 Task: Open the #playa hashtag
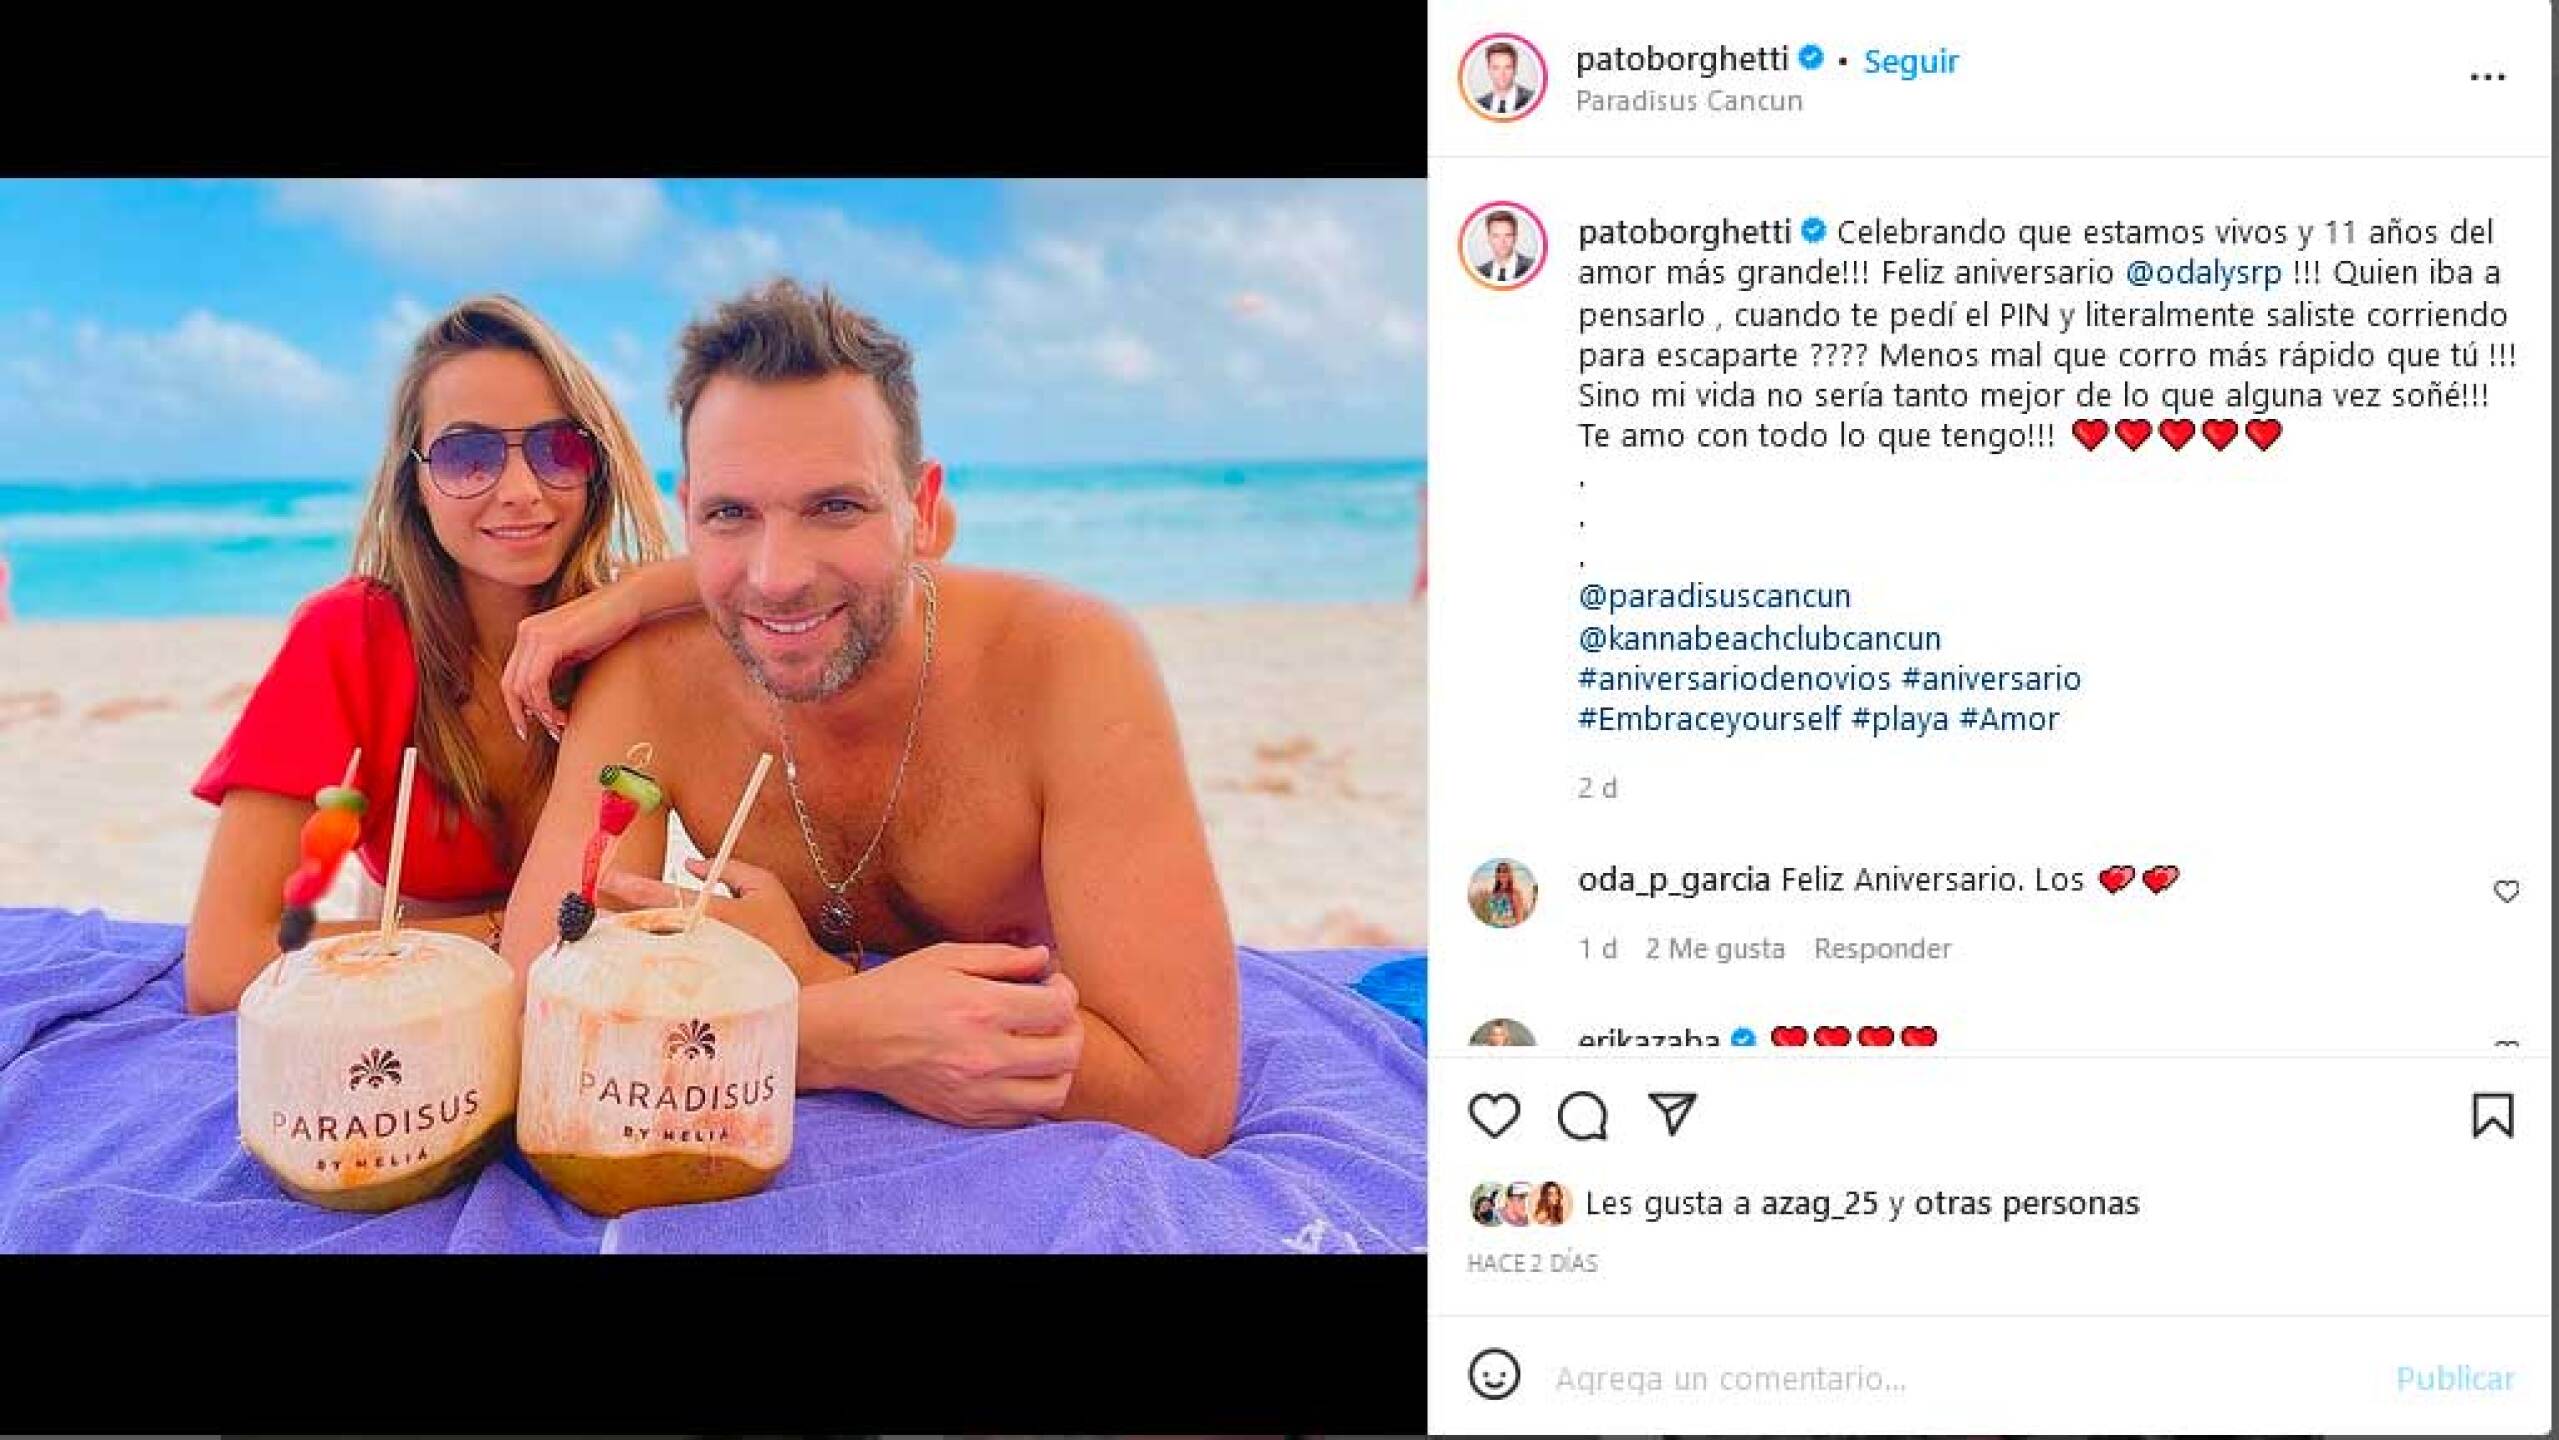(1899, 719)
